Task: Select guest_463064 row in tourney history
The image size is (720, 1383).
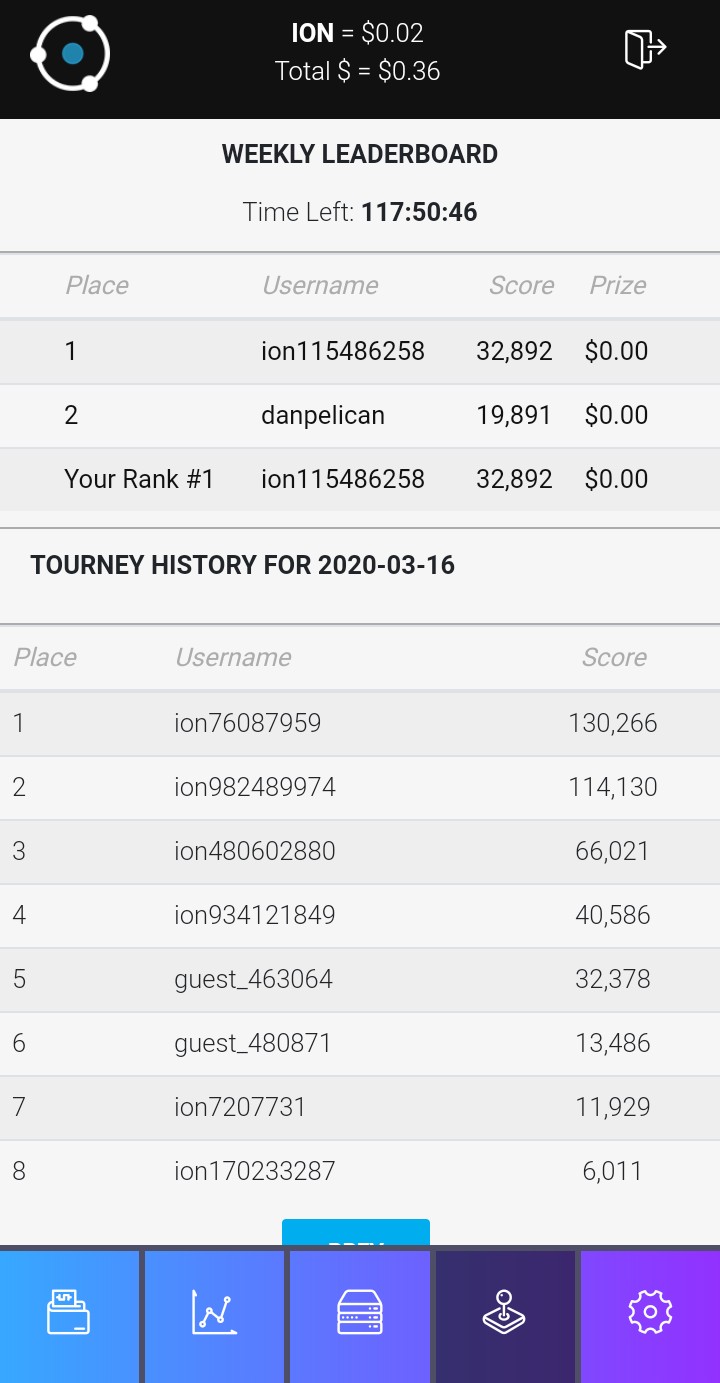Action: pyautogui.click(x=360, y=979)
